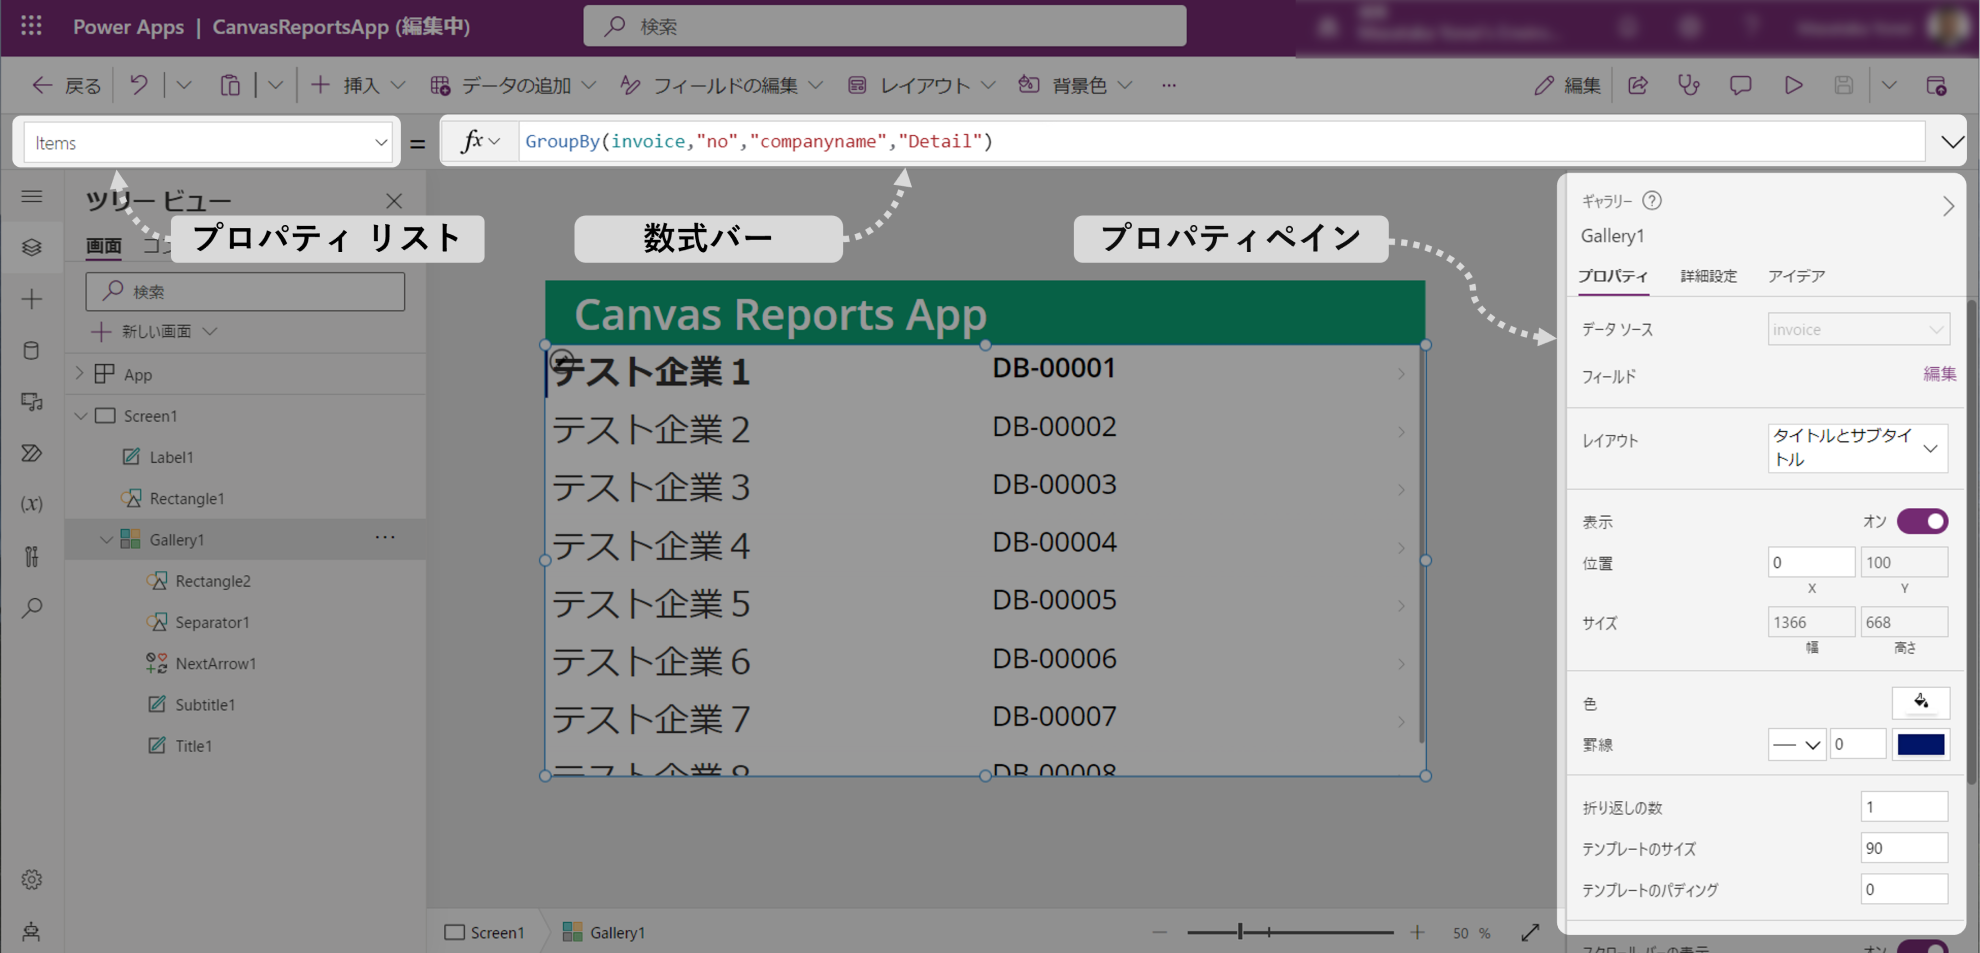Viewport: 1980px width, 953px height.
Task: Select Label1 in tree view
Action: pyautogui.click(x=171, y=457)
